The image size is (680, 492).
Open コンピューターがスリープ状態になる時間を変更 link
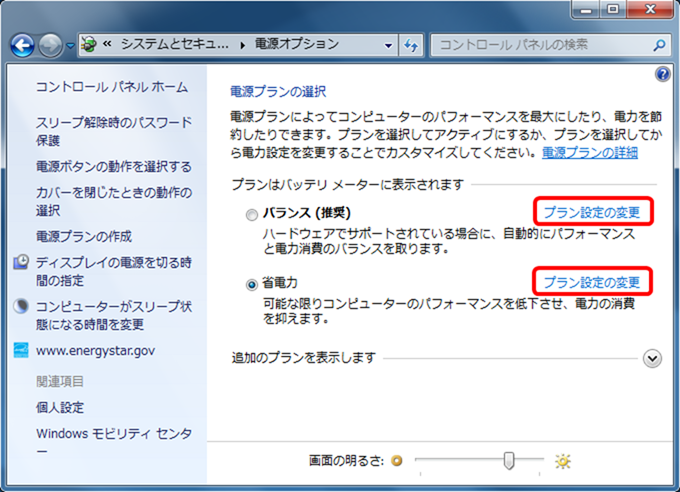(x=114, y=315)
